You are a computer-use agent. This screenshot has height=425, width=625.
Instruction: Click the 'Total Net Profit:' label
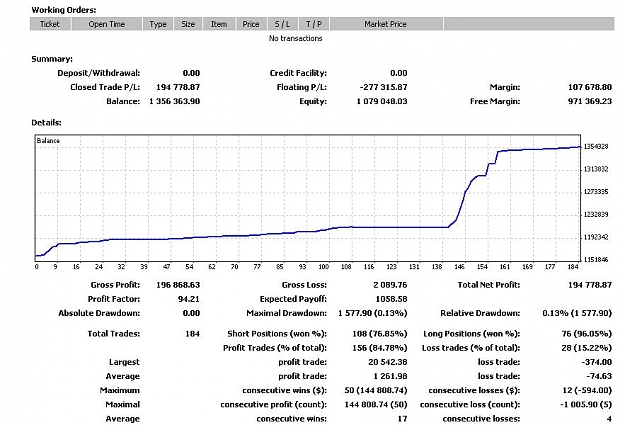489,285
